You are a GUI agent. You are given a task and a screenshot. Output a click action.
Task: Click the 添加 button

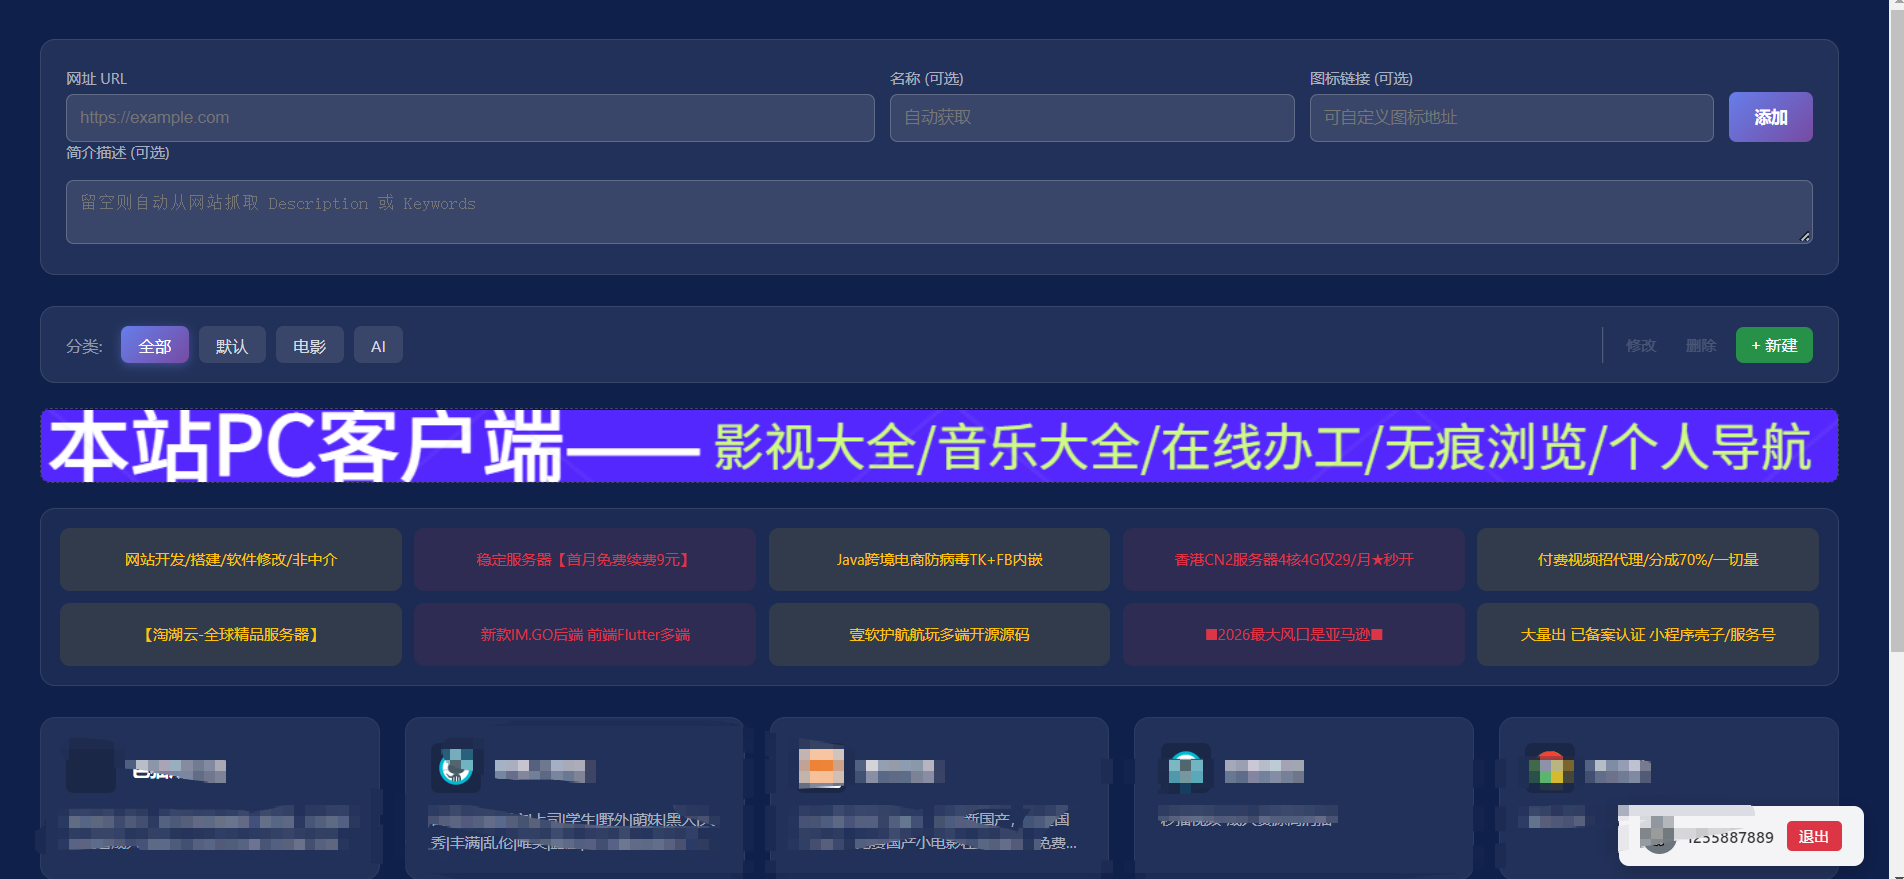1770,117
